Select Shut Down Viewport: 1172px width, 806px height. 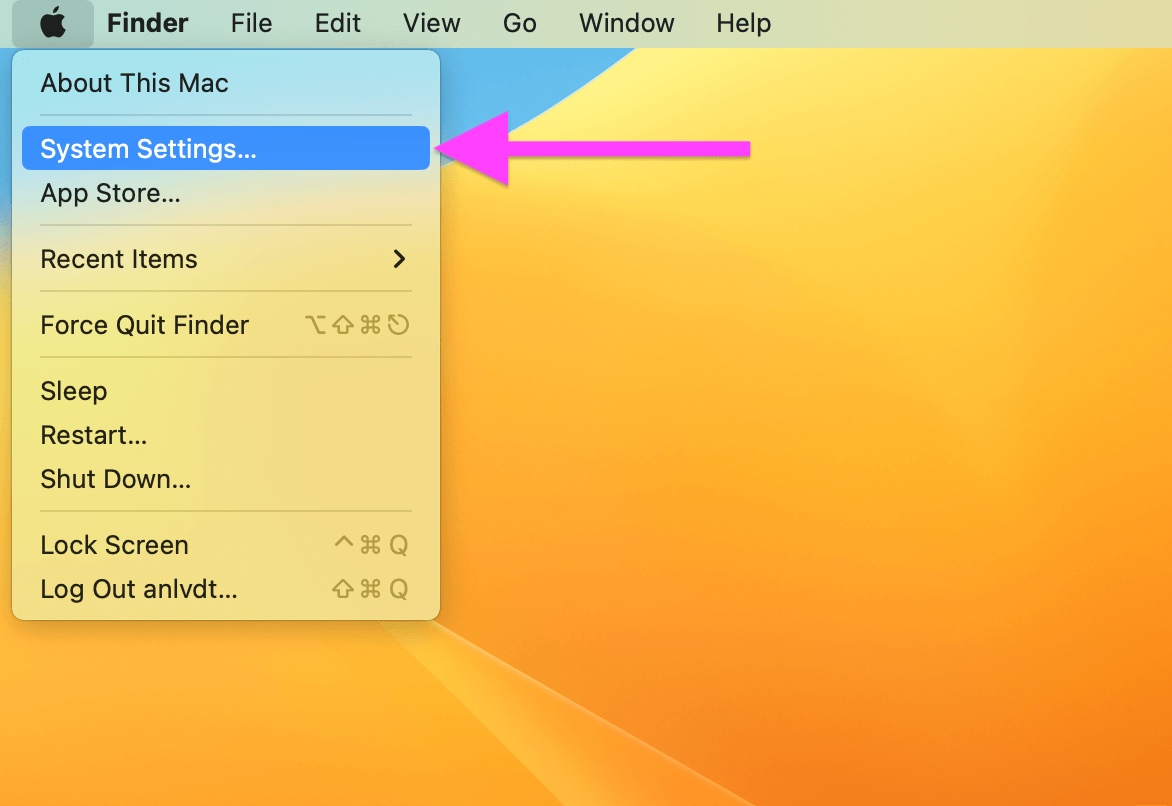115,479
